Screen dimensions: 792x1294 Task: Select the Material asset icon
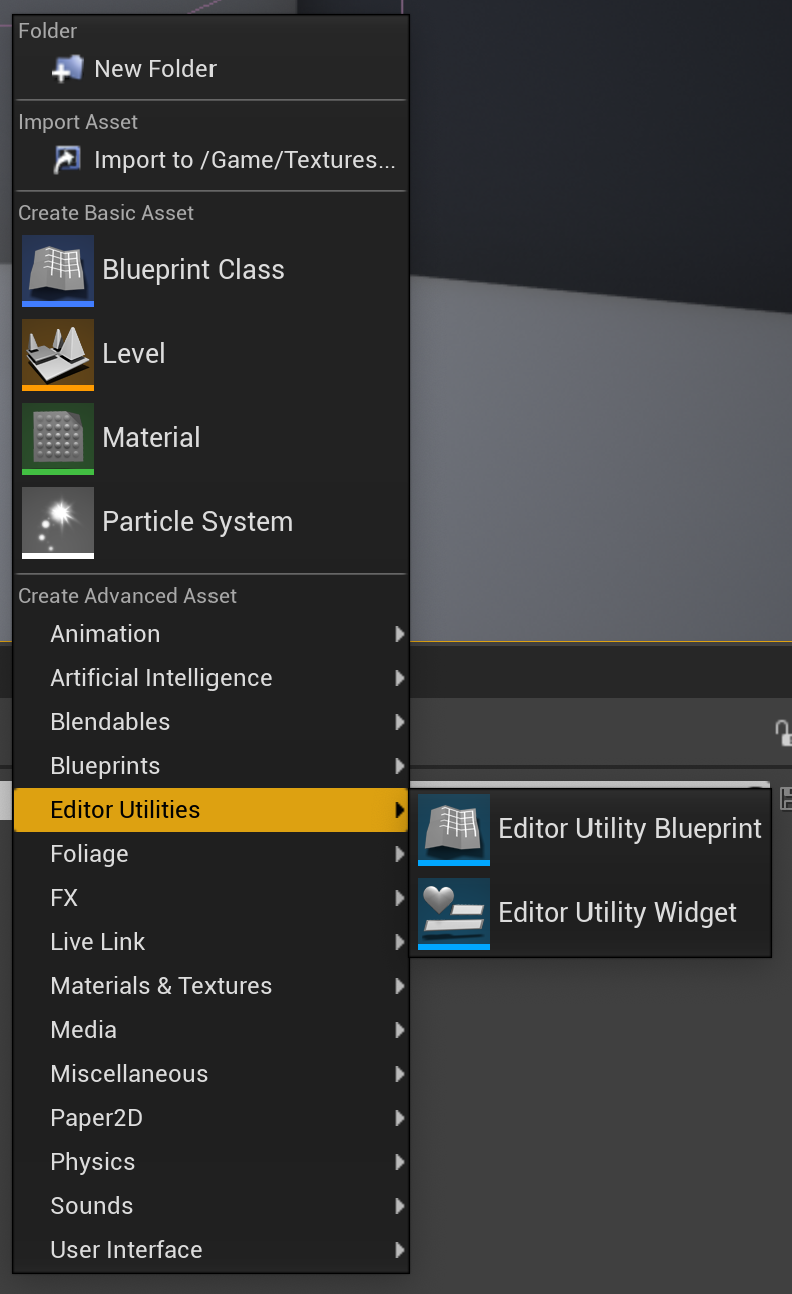57,438
